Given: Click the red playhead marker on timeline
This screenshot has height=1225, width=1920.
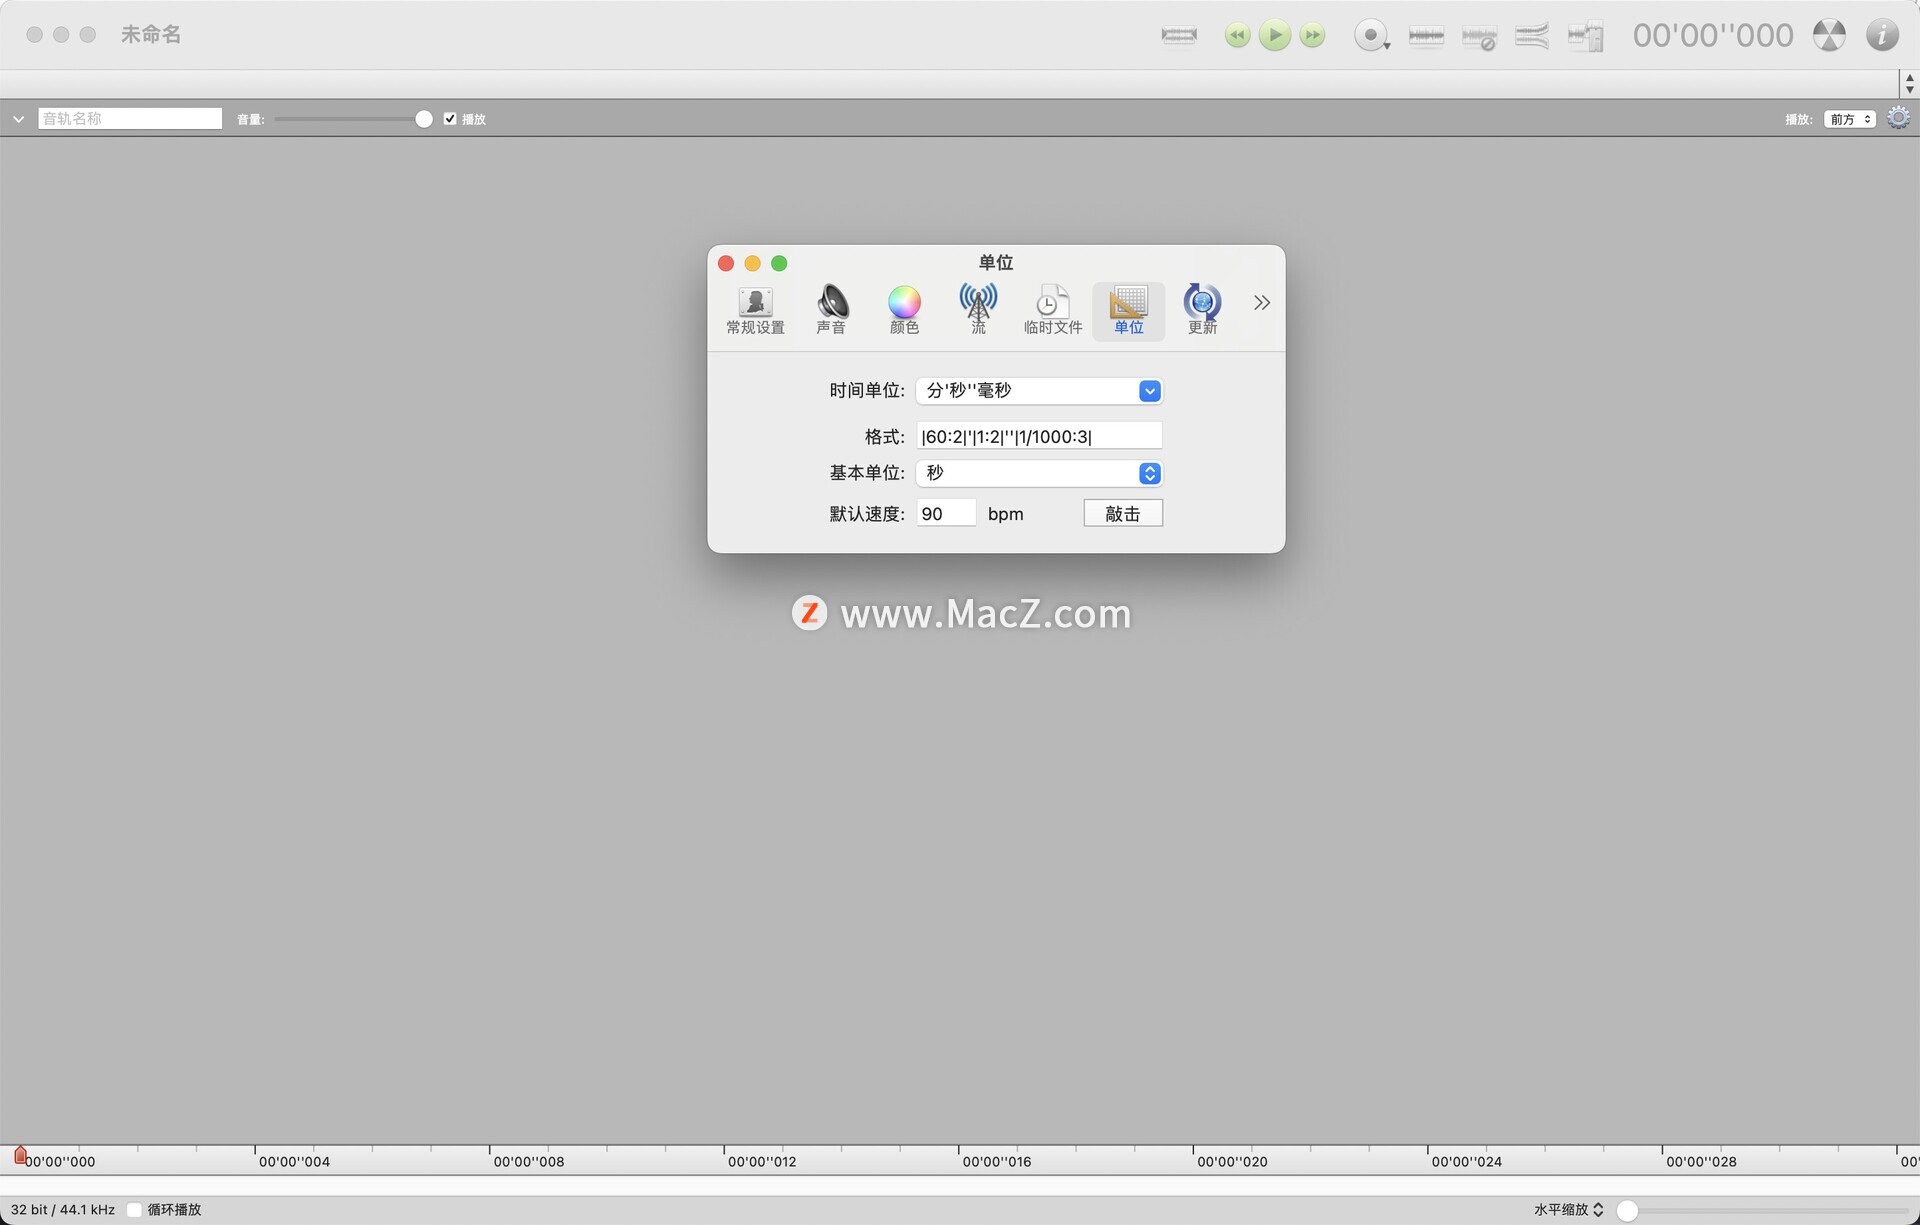Looking at the screenshot, I should 20,1156.
